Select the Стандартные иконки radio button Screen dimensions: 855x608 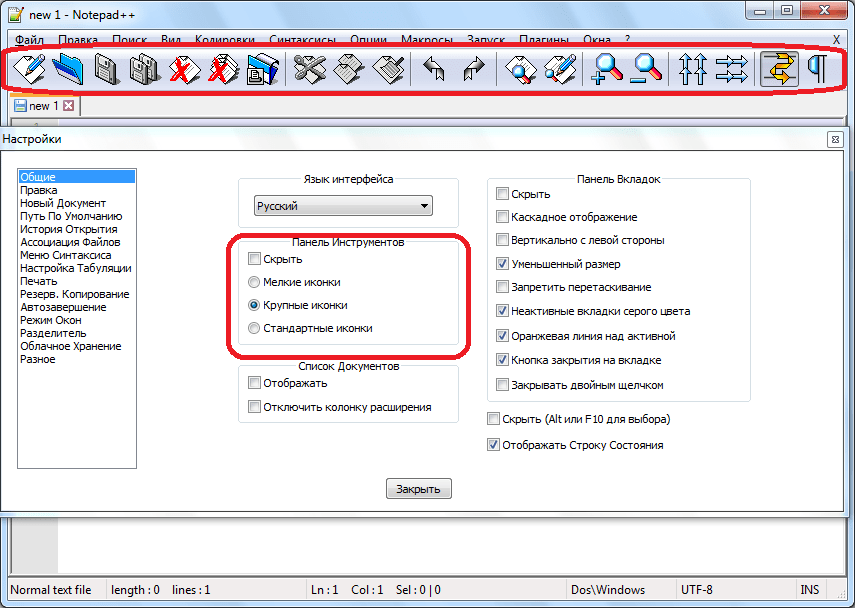point(254,328)
